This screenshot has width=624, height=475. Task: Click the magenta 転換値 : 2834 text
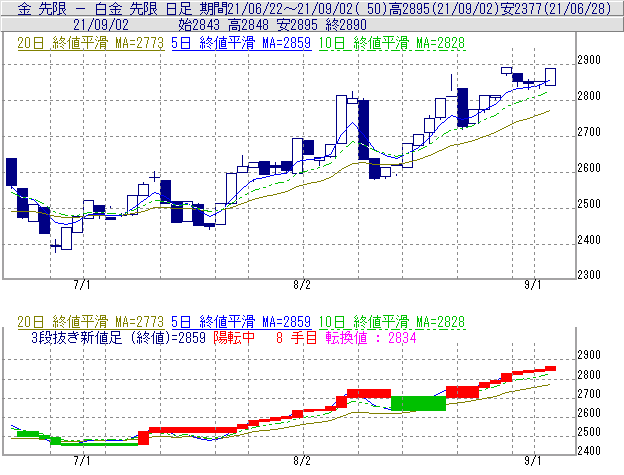coord(371,338)
